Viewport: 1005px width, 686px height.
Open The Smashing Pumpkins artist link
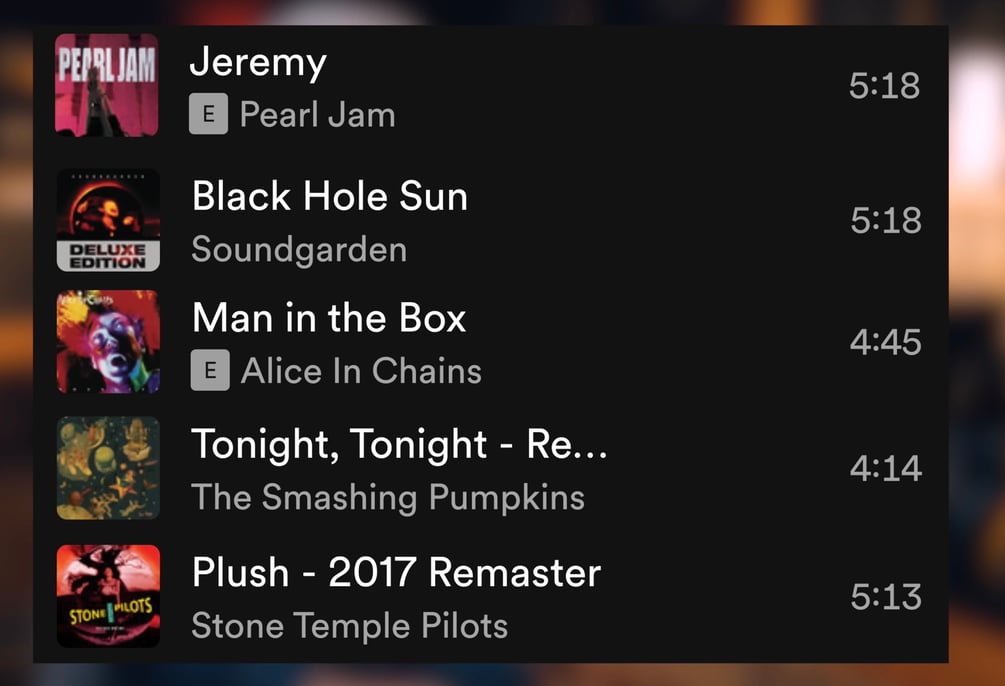point(388,498)
